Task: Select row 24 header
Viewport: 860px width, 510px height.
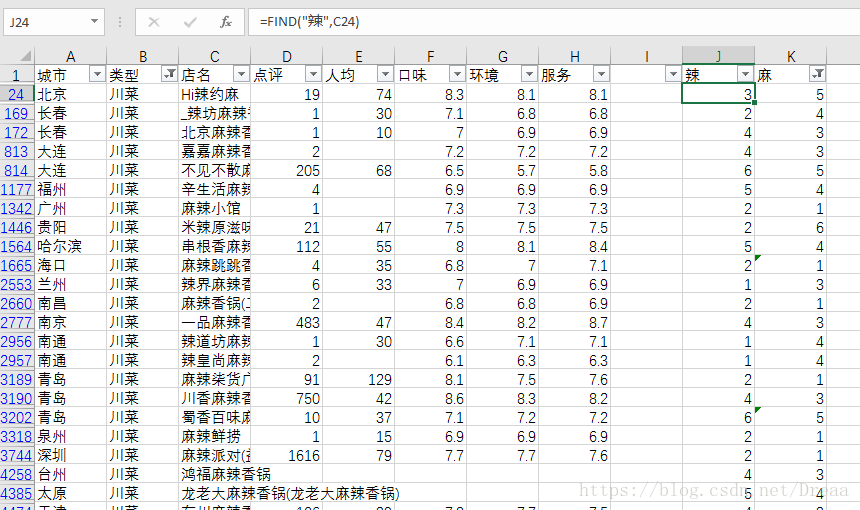Action: [x=17, y=94]
